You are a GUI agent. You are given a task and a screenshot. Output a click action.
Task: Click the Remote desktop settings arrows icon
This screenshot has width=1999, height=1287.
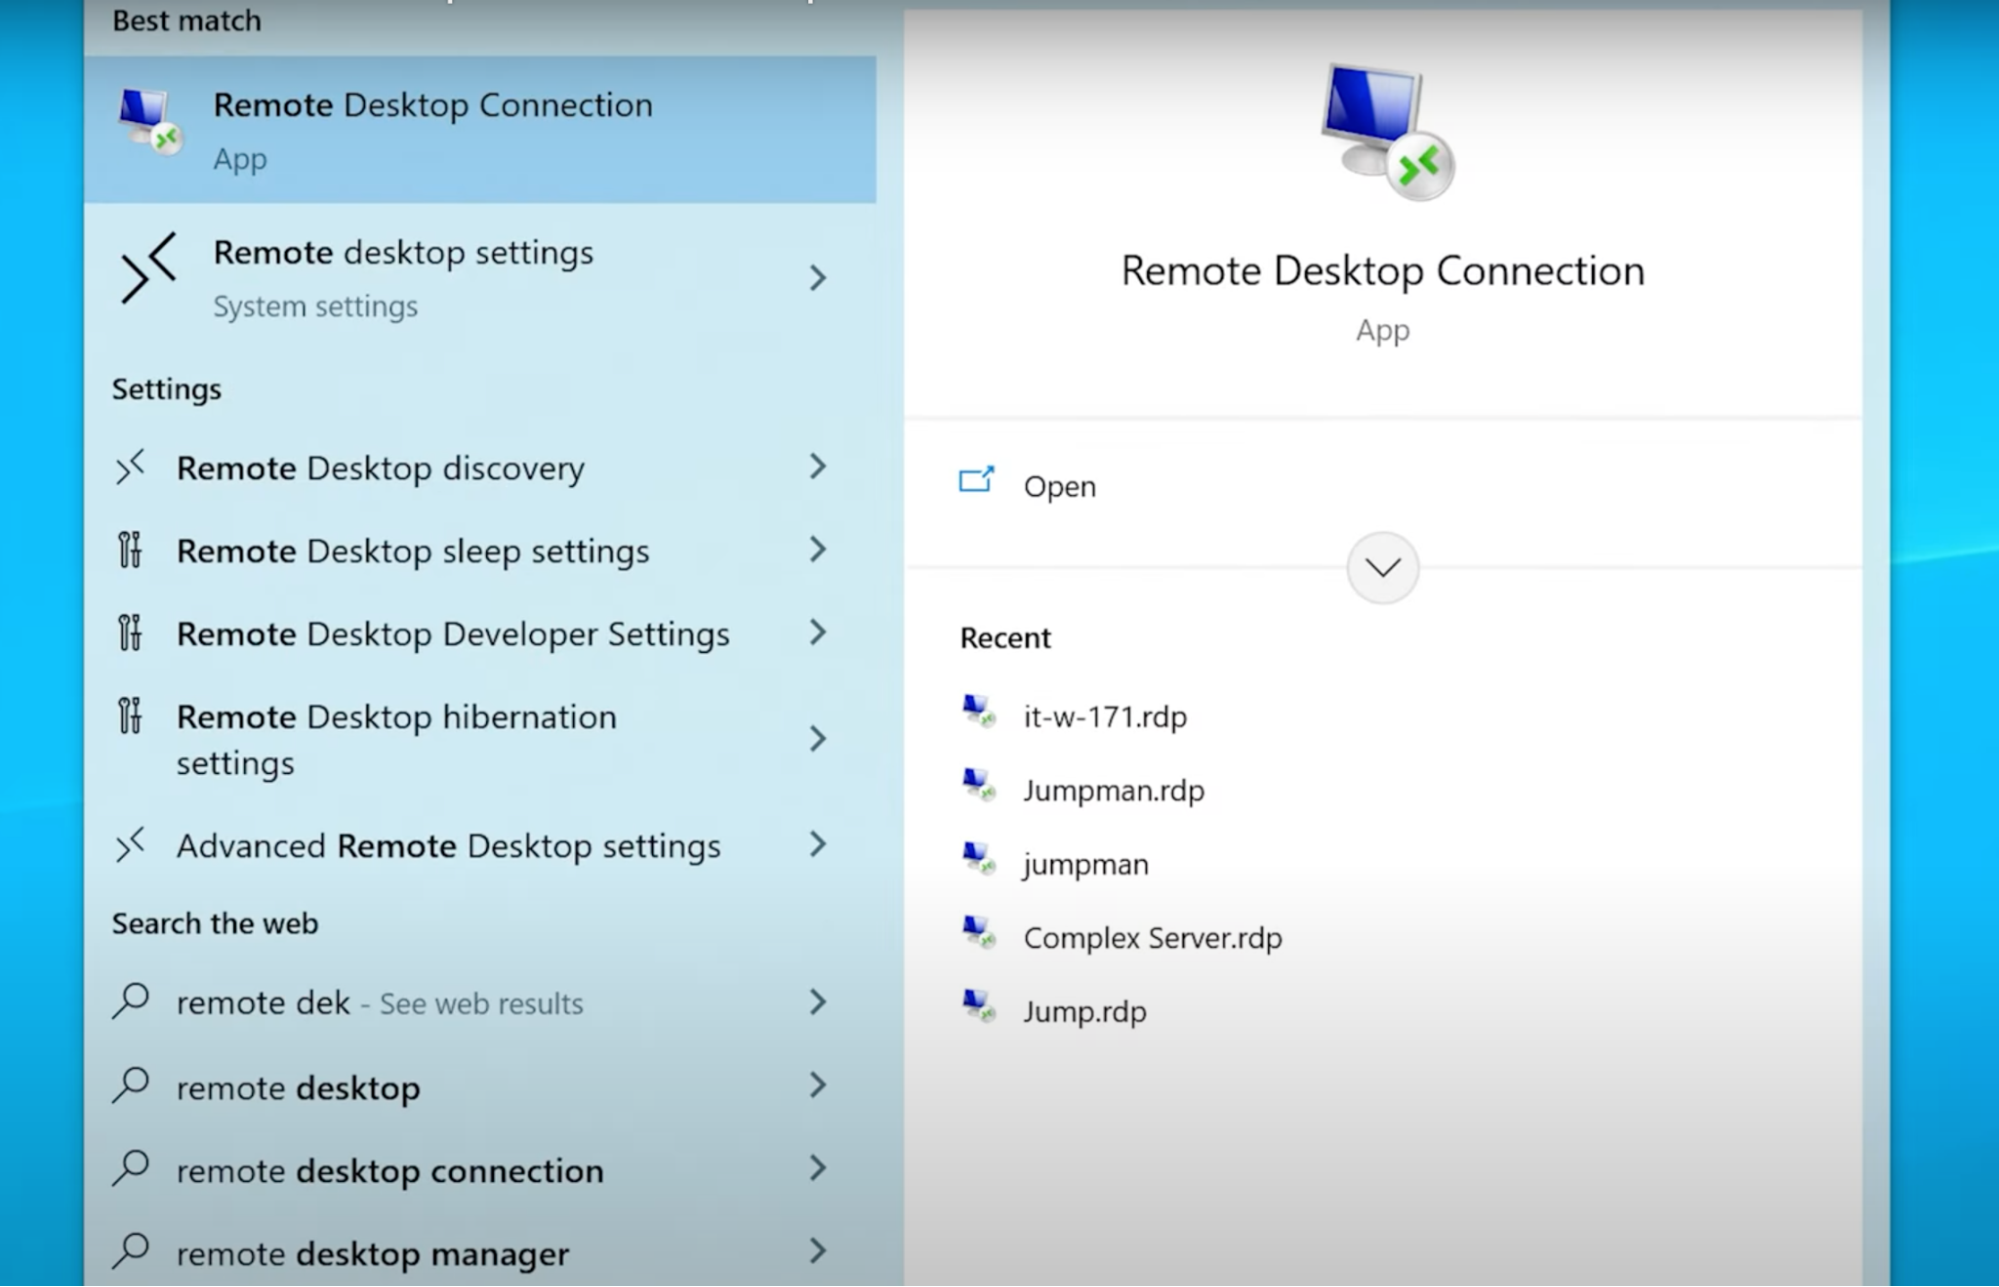(x=148, y=268)
